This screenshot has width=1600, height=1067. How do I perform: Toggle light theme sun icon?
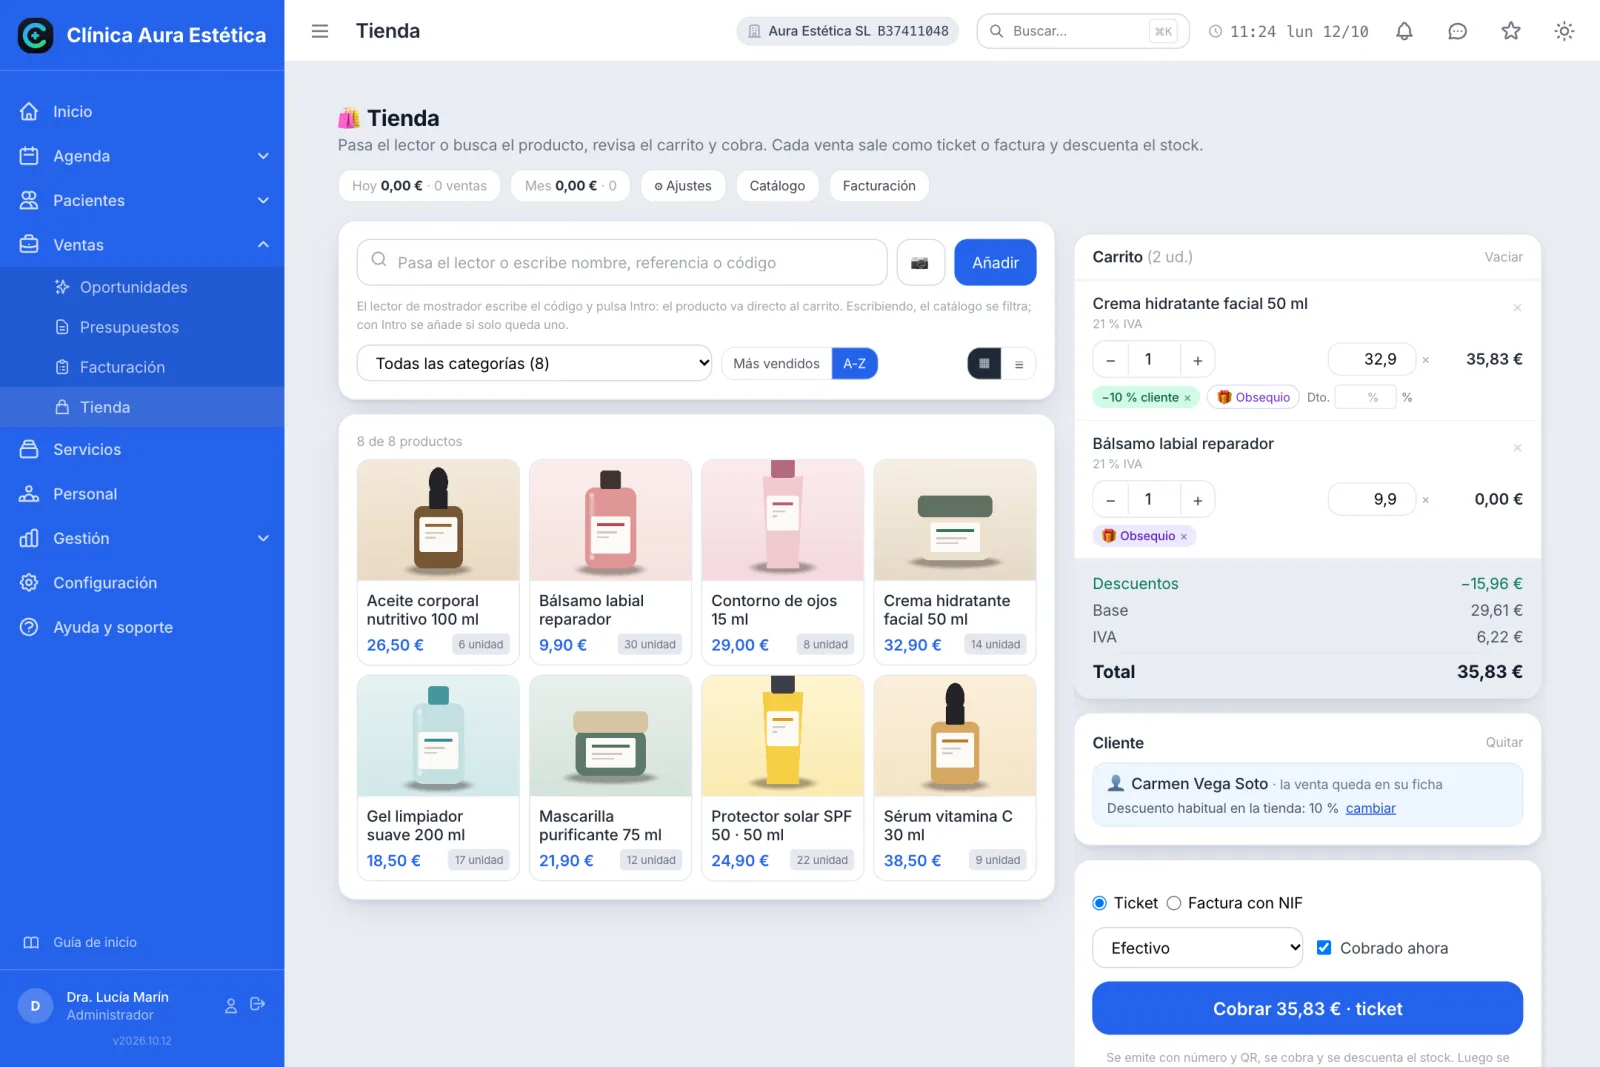pyautogui.click(x=1564, y=31)
